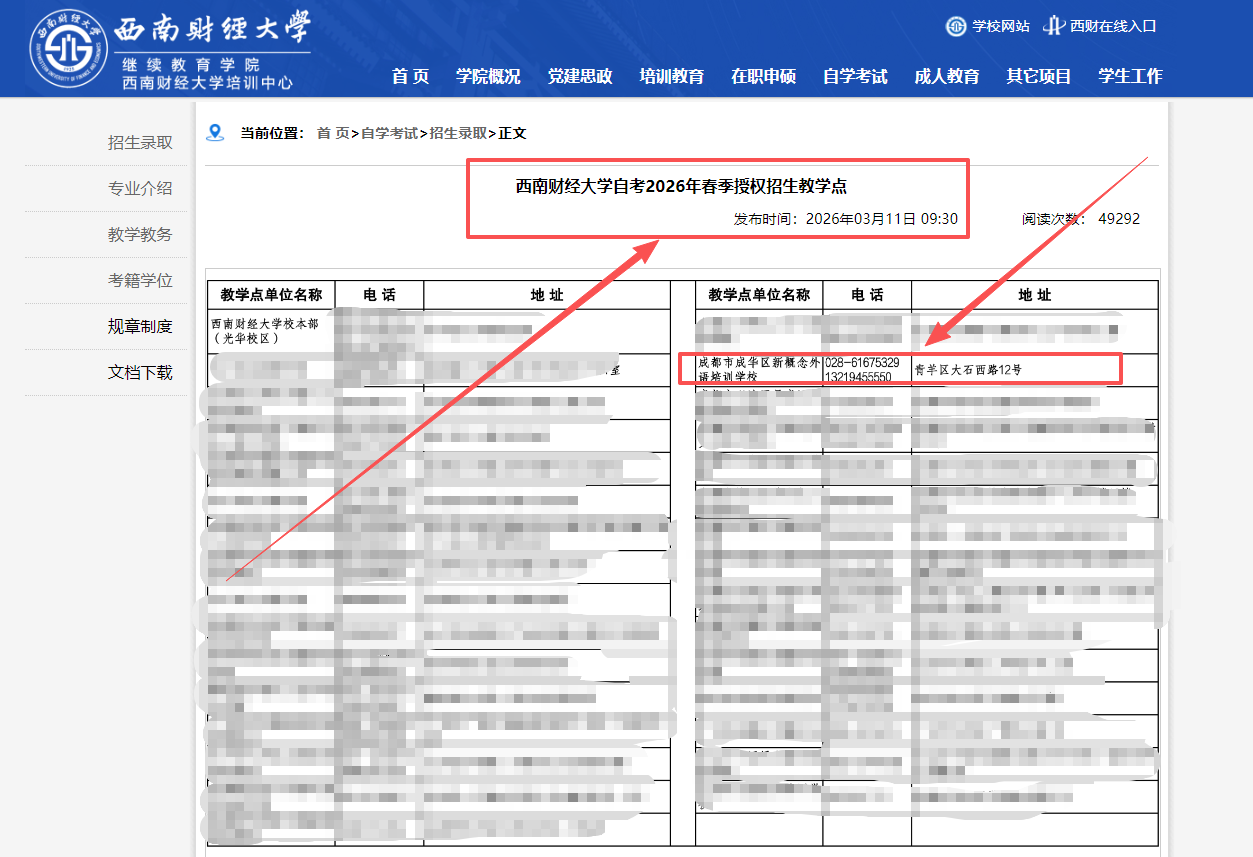Click the 考籍学位 sidebar link
1253x857 pixels.
(140, 281)
